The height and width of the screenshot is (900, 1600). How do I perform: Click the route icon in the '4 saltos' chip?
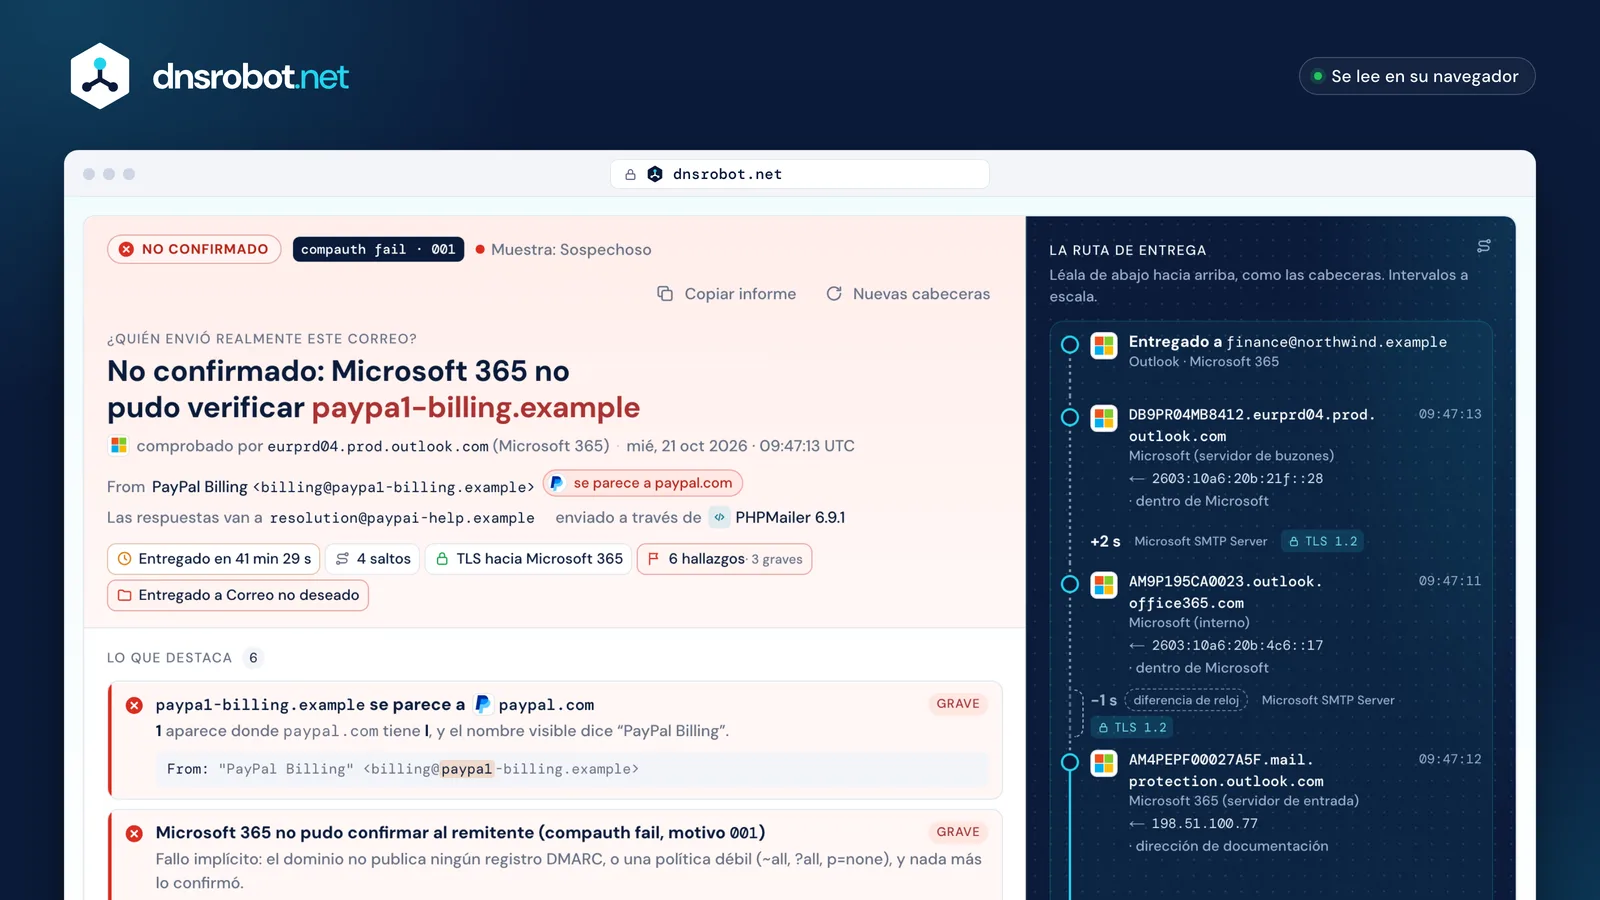point(343,559)
